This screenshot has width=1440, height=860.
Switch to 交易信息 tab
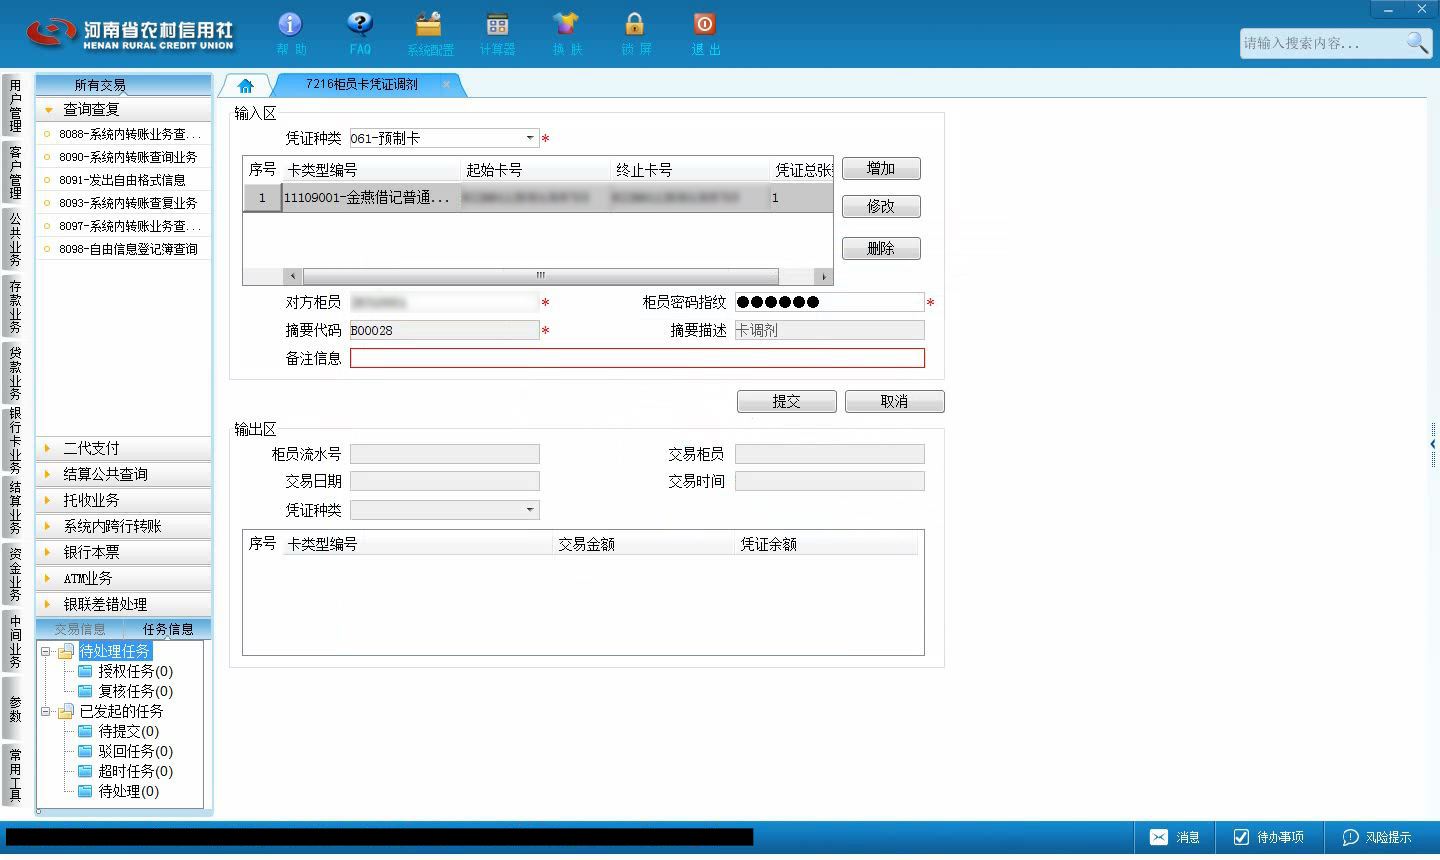[x=80, y=629]
